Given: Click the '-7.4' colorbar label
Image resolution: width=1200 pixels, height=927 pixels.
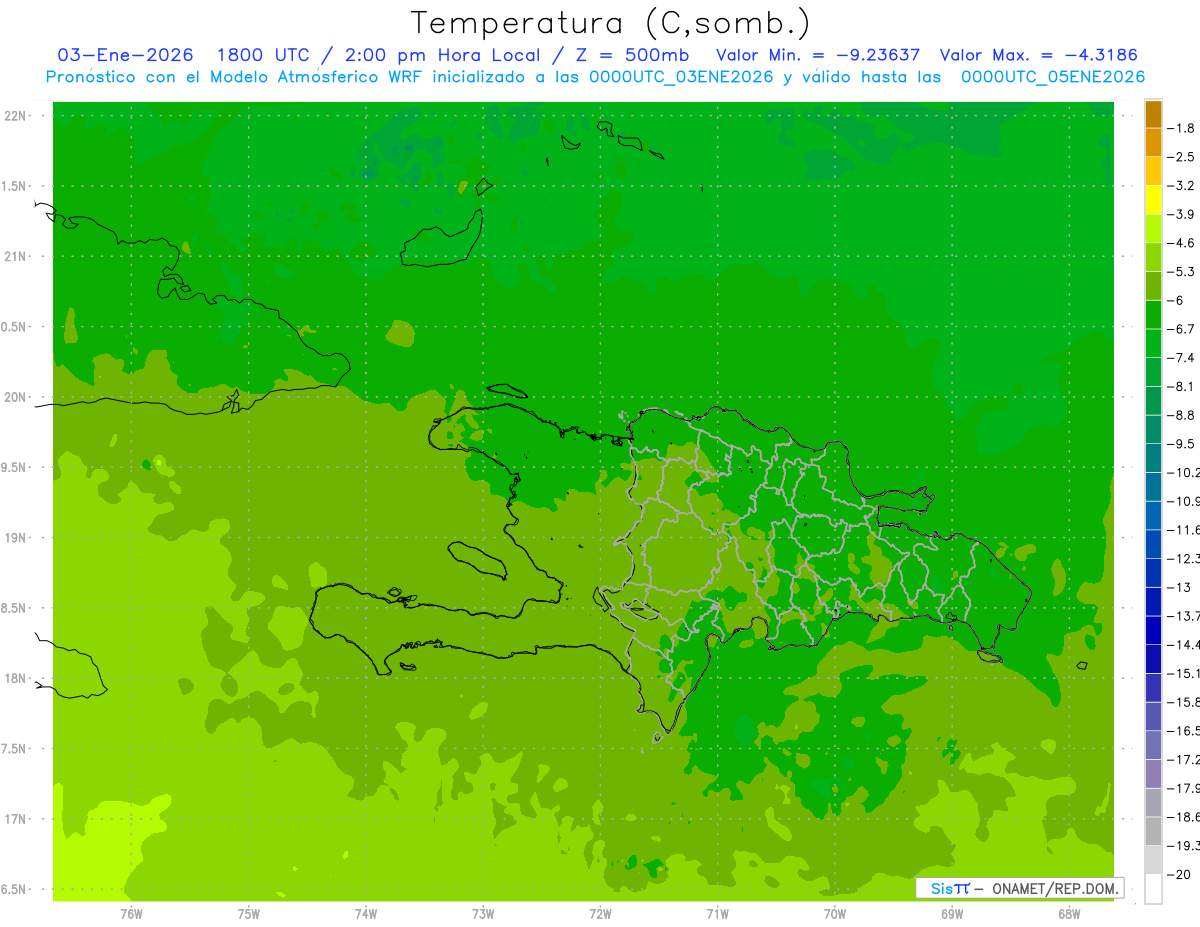Looking at the screenshot, I should pyautogui.click(x=1182, y=357).
